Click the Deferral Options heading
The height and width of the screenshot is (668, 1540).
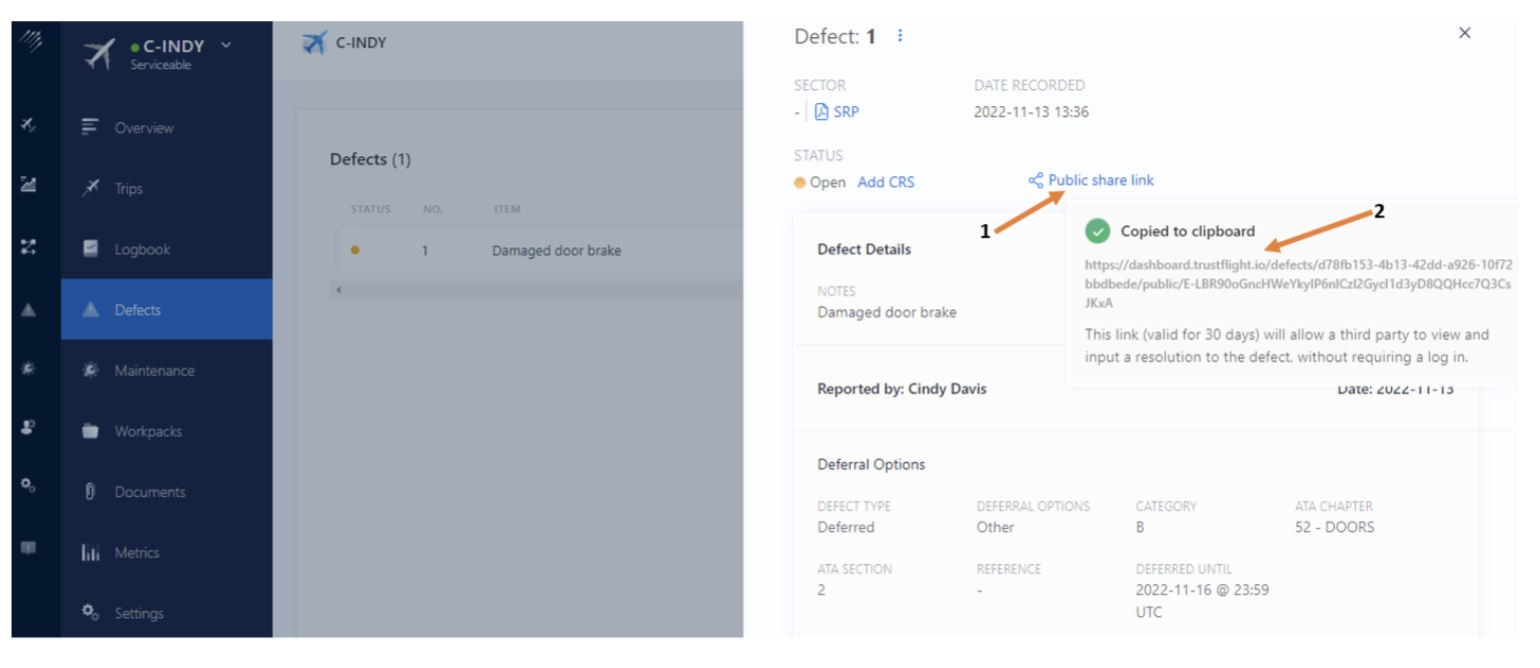pos(871,464)
